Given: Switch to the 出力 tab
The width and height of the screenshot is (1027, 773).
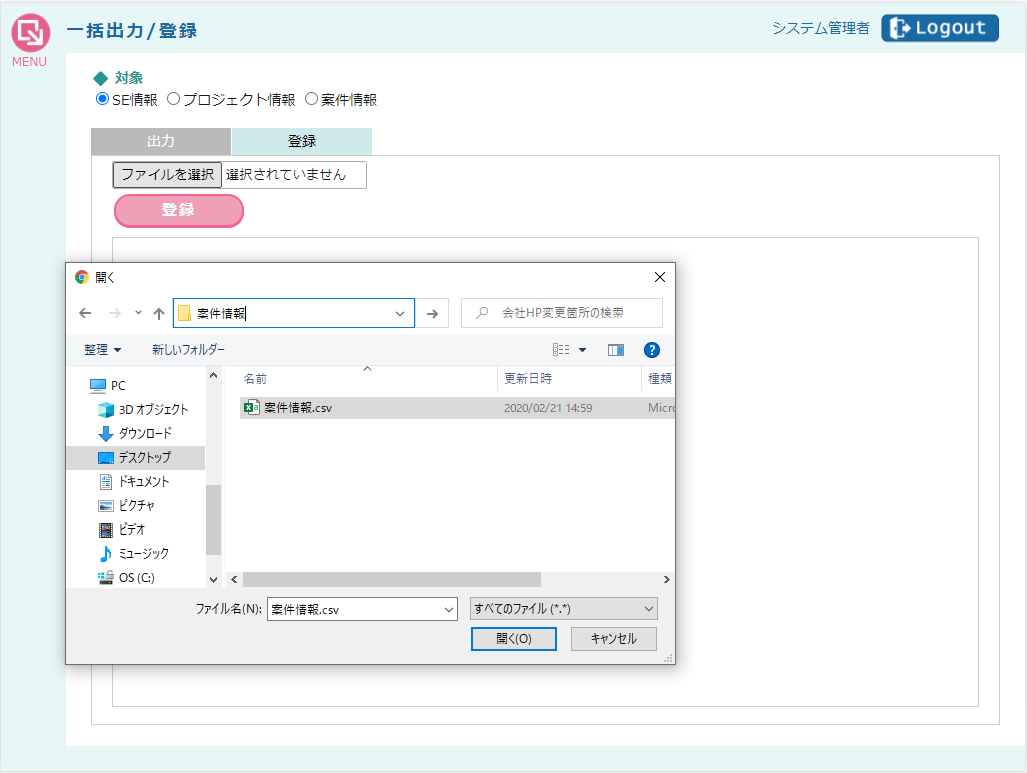Looking at the screenshot, I should (x=161, y=141).
